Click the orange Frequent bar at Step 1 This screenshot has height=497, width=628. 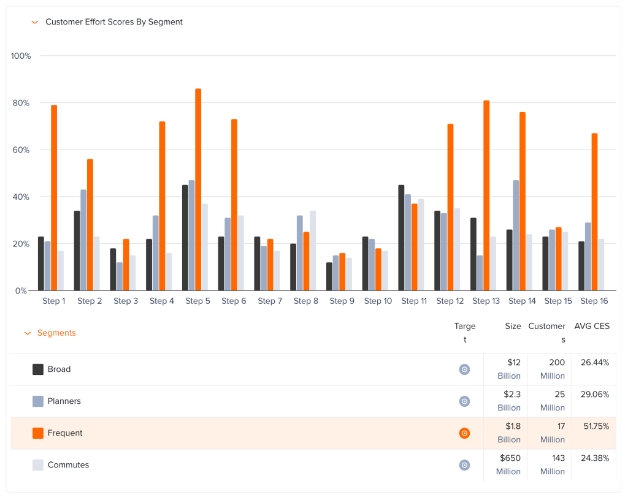click(x=54, y=198)
